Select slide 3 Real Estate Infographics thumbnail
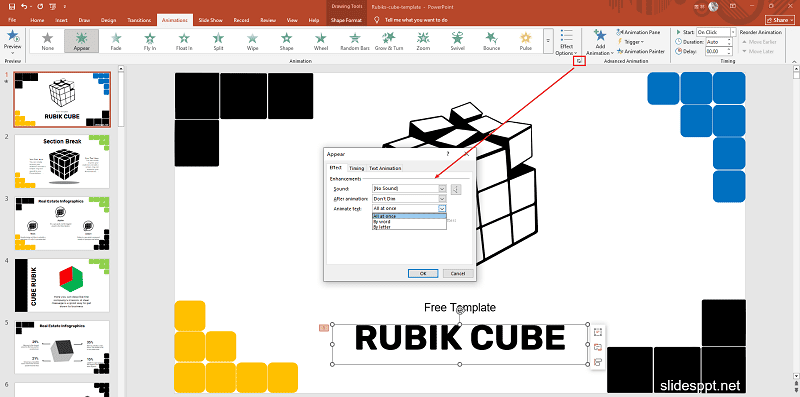This screenshot has width=800, height=397. (62, 223)
